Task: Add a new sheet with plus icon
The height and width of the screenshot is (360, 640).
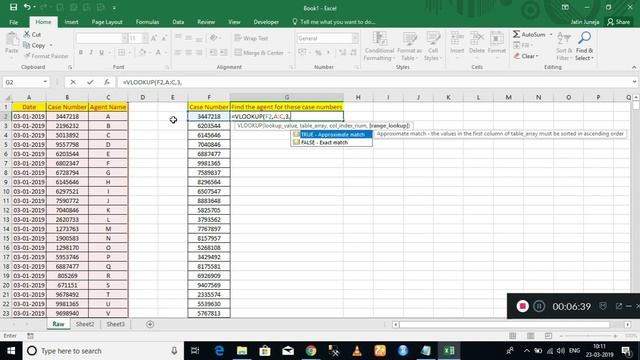Action: point(150,324)
